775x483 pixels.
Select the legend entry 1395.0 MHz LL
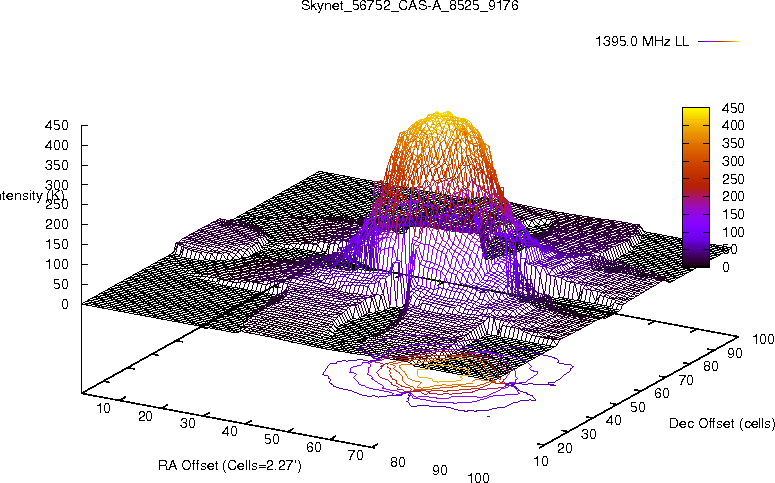[x=642, y=42]
